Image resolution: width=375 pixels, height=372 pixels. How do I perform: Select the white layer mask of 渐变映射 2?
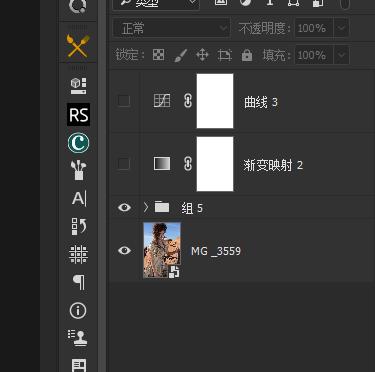(x=215, y=164)
